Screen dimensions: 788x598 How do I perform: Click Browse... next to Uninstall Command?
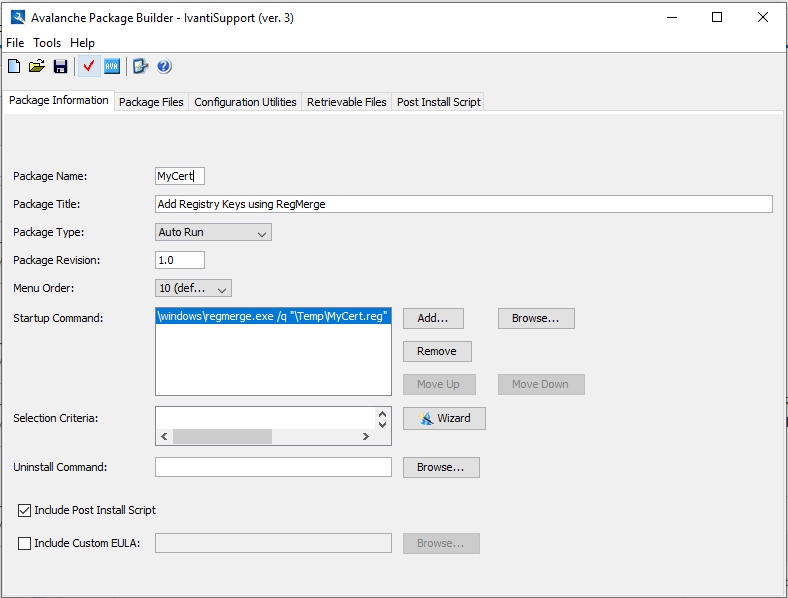(x=441, y=467)
